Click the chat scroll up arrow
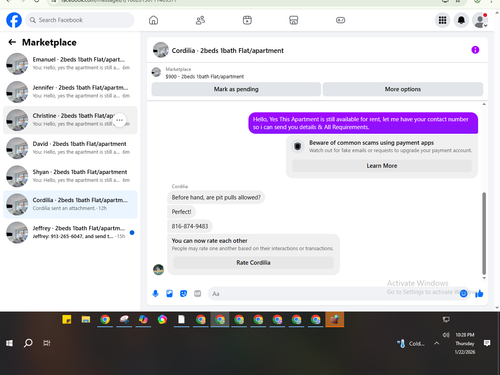The height and width of the screenshot is (375, 500). tap(484, 104)
